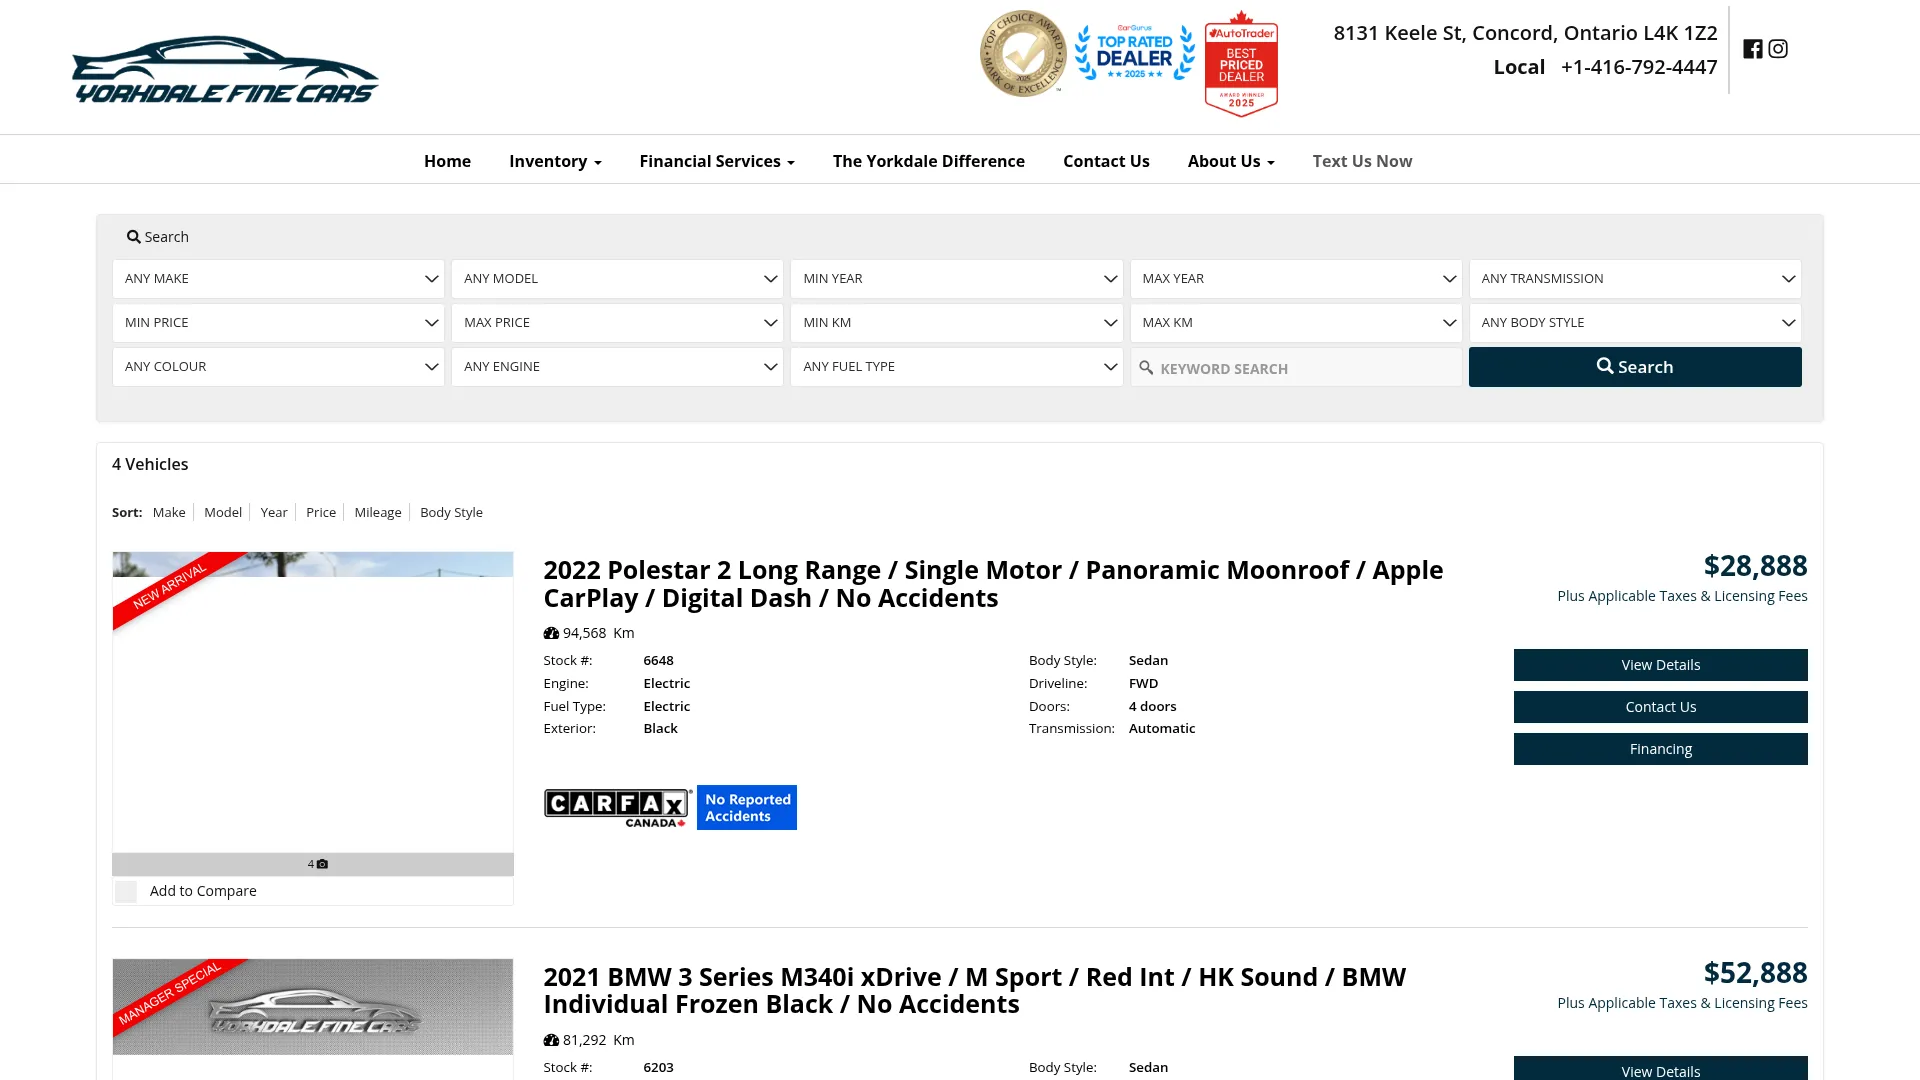The width and height of the screenshot is (1920, 1080).
Task: Go to Contact Us in the navigation bar
Action: click(x=1106, y=161)
